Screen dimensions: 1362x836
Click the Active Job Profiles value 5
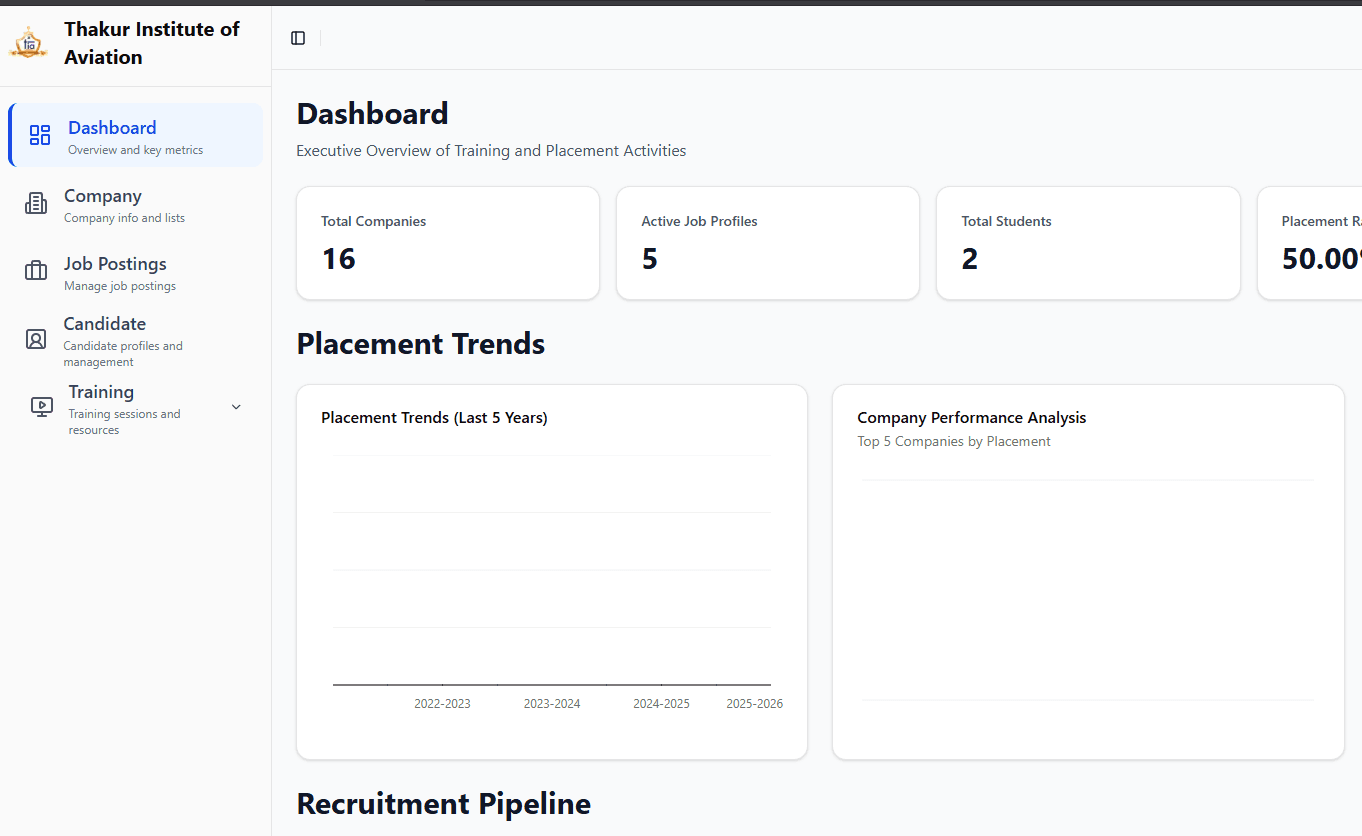pos(650,259)
